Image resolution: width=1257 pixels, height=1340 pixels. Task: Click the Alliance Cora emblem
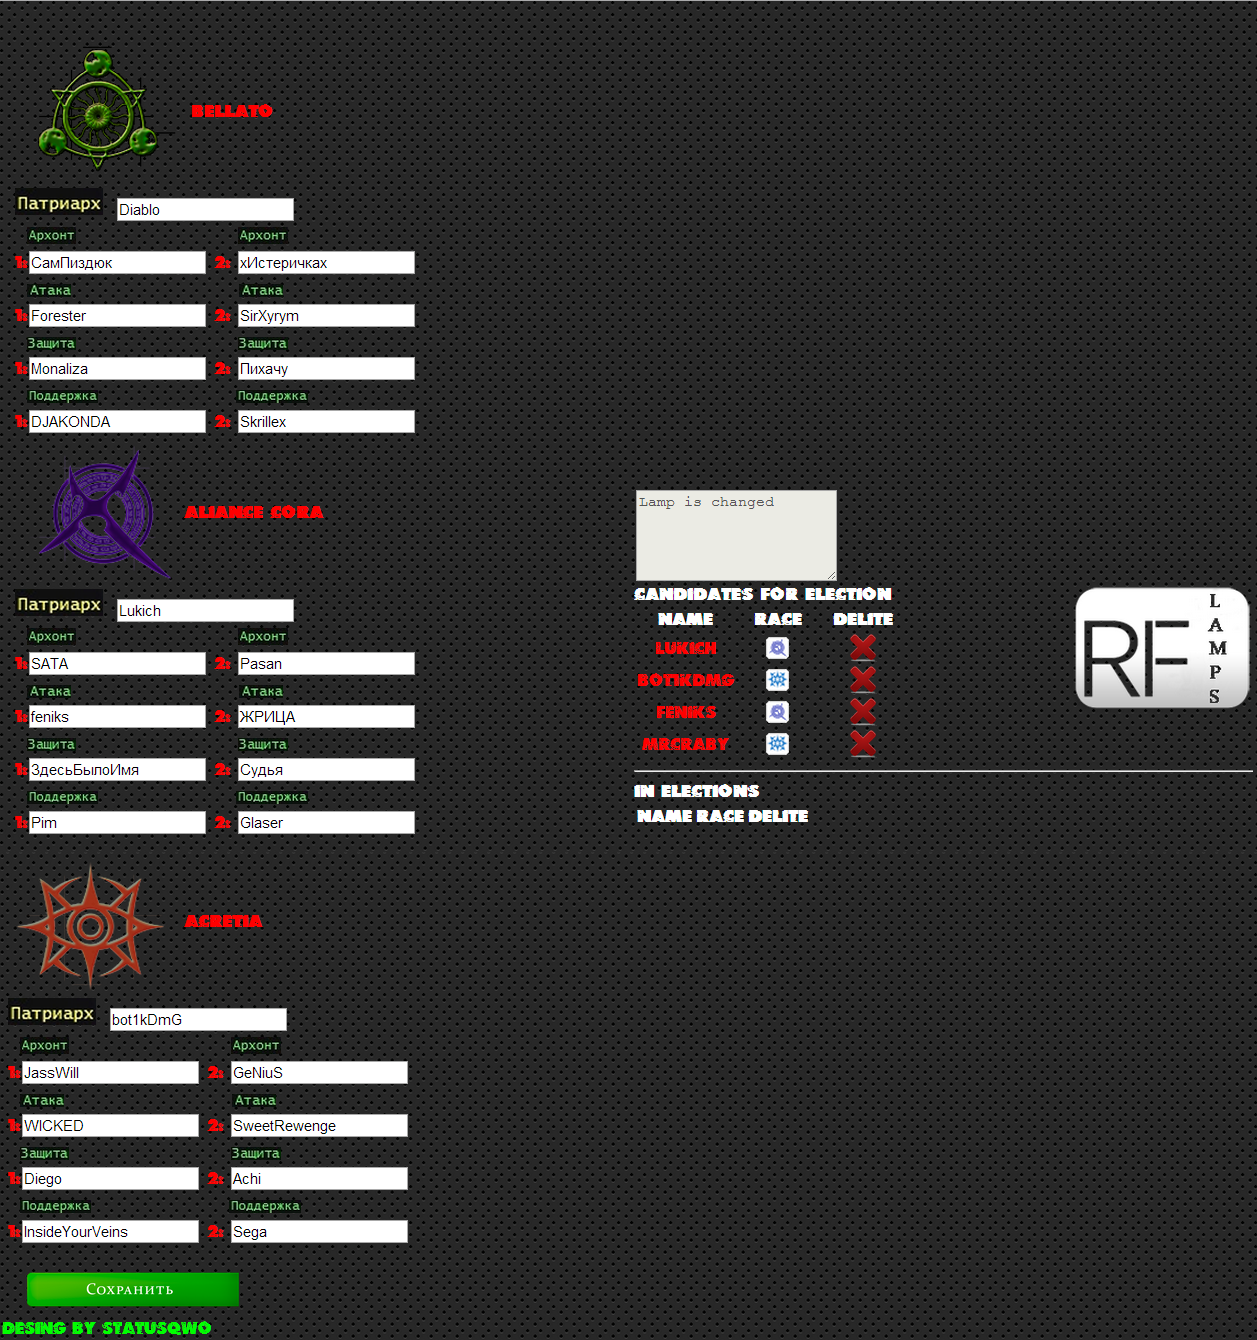coord(104,515)
